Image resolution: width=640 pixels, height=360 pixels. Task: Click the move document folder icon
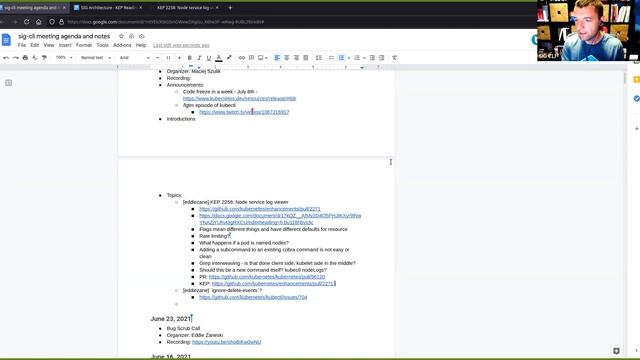click(x=131, y=36)
